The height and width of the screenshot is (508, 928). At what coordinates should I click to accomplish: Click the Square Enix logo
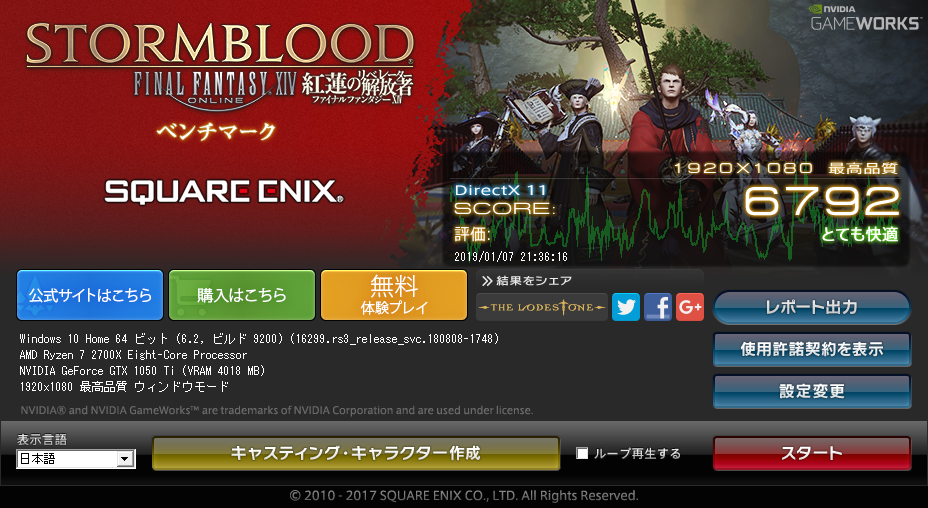[x=224, y=192]
